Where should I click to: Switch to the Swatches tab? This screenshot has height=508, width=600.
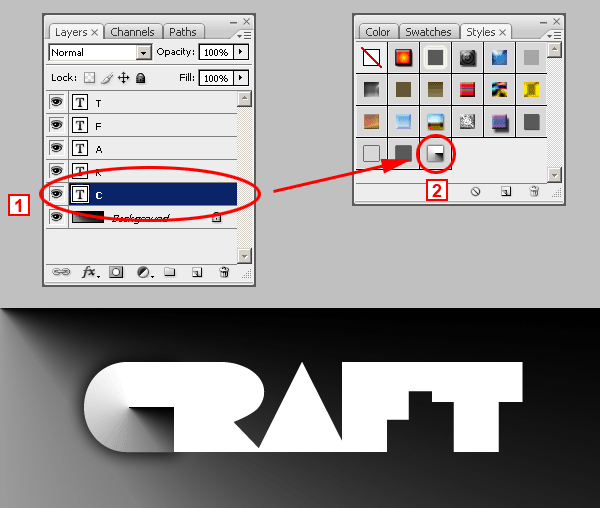428,32
